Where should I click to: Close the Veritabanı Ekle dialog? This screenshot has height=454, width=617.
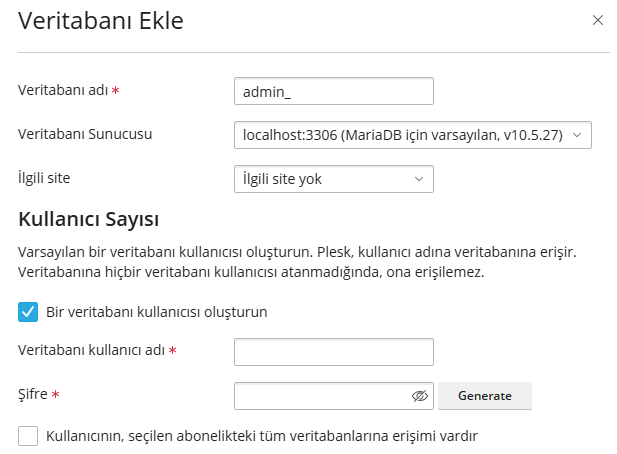pos(598,20)
